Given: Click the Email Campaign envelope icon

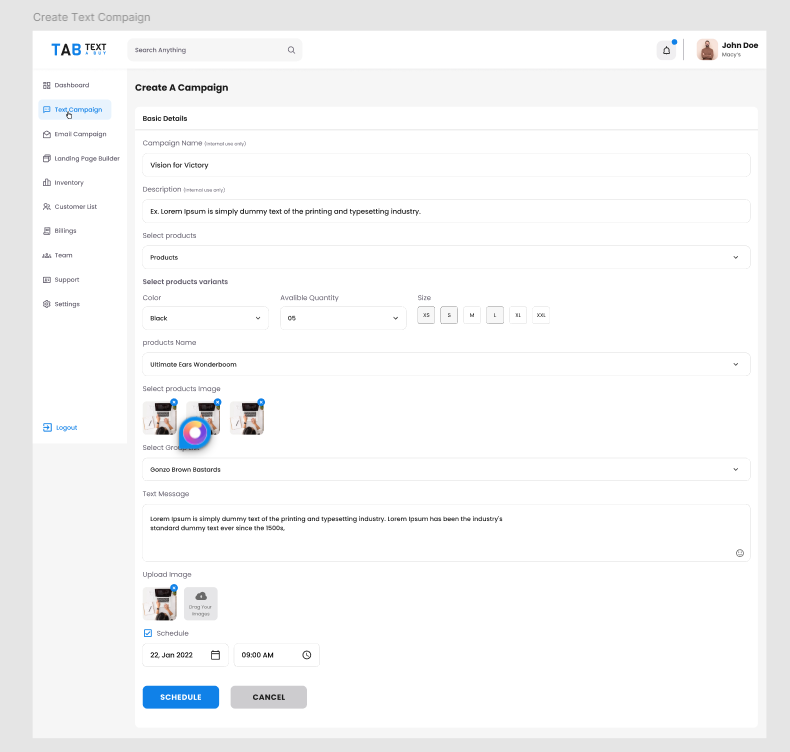Looking at the screenshot, I should tap(47, 134).
